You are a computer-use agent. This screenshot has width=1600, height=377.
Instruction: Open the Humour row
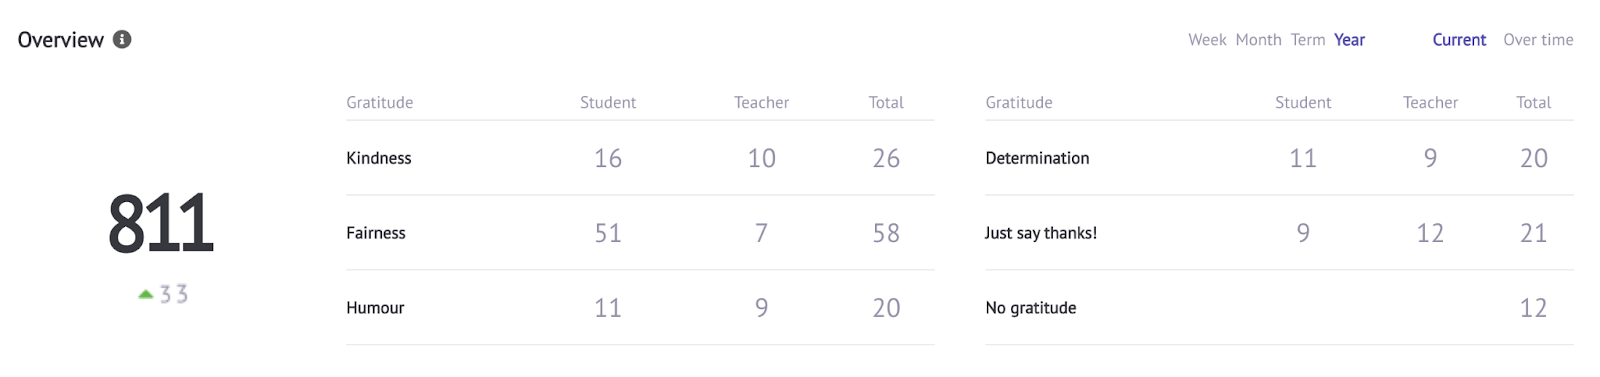640,308
